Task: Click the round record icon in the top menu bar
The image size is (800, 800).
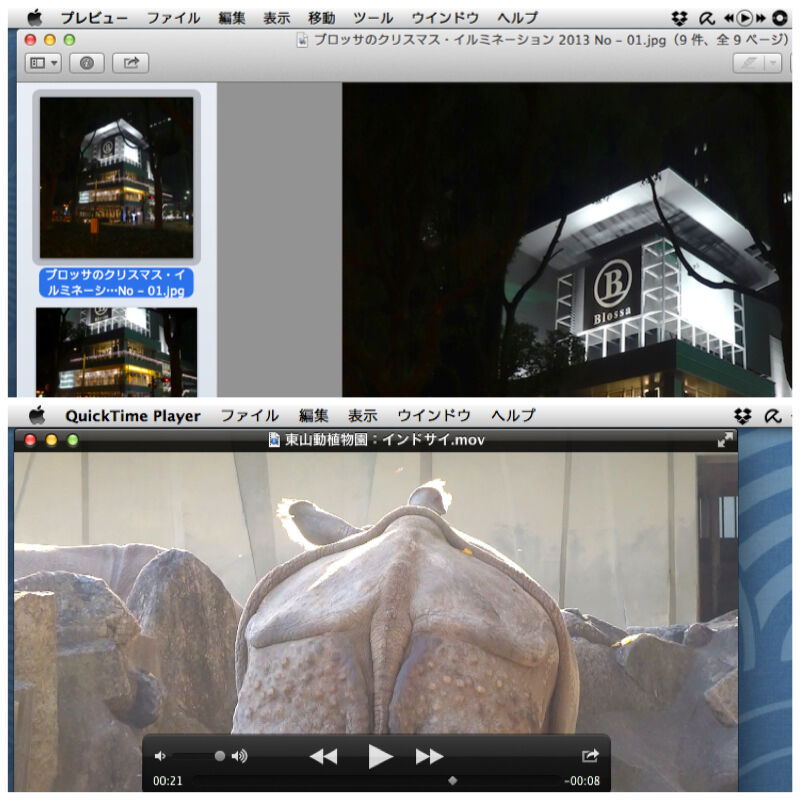Action: [x=780, y=18]
